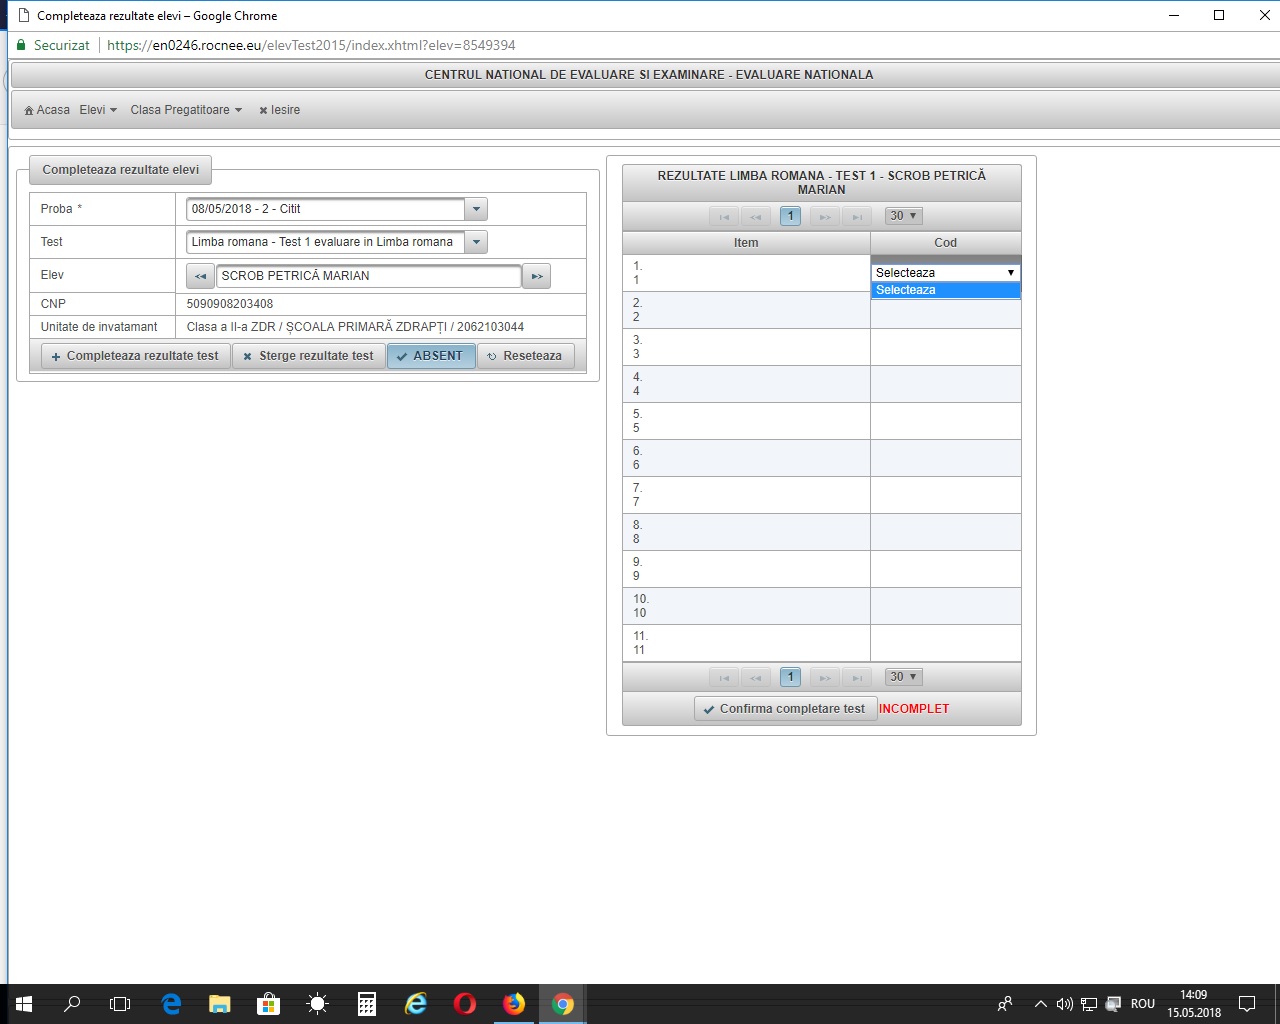Open Opera browser from the taskbar
1280x1024 pixels.
coord(465,1004)
